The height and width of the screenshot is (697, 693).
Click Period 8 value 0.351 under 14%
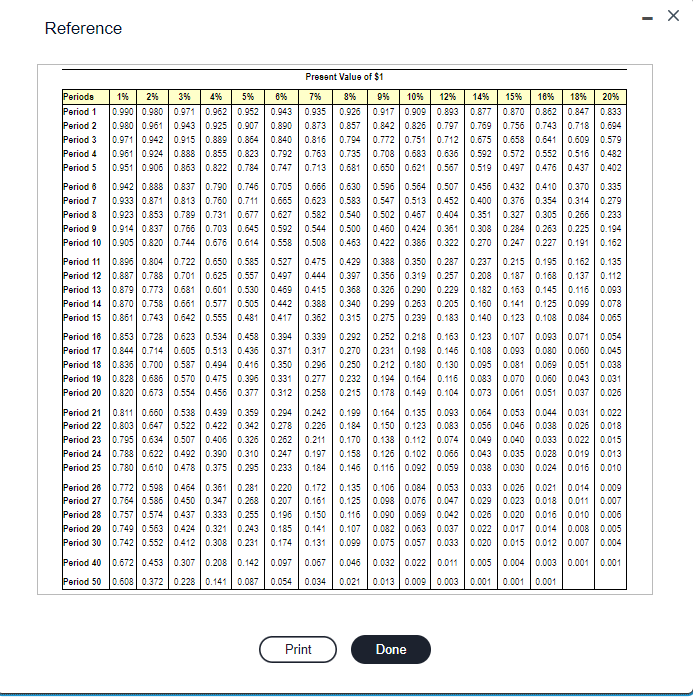tap(481, 215)
